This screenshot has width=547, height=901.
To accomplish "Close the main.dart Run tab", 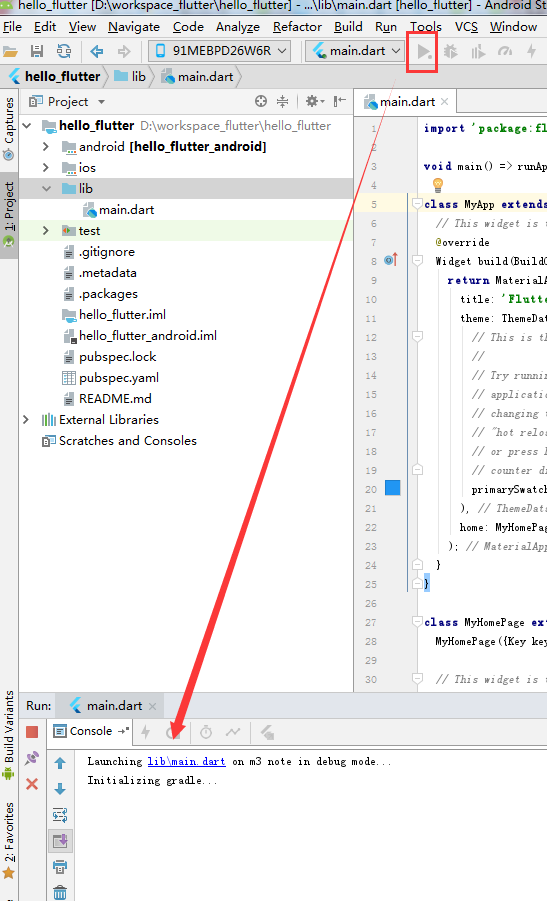I will coord(152,706).
